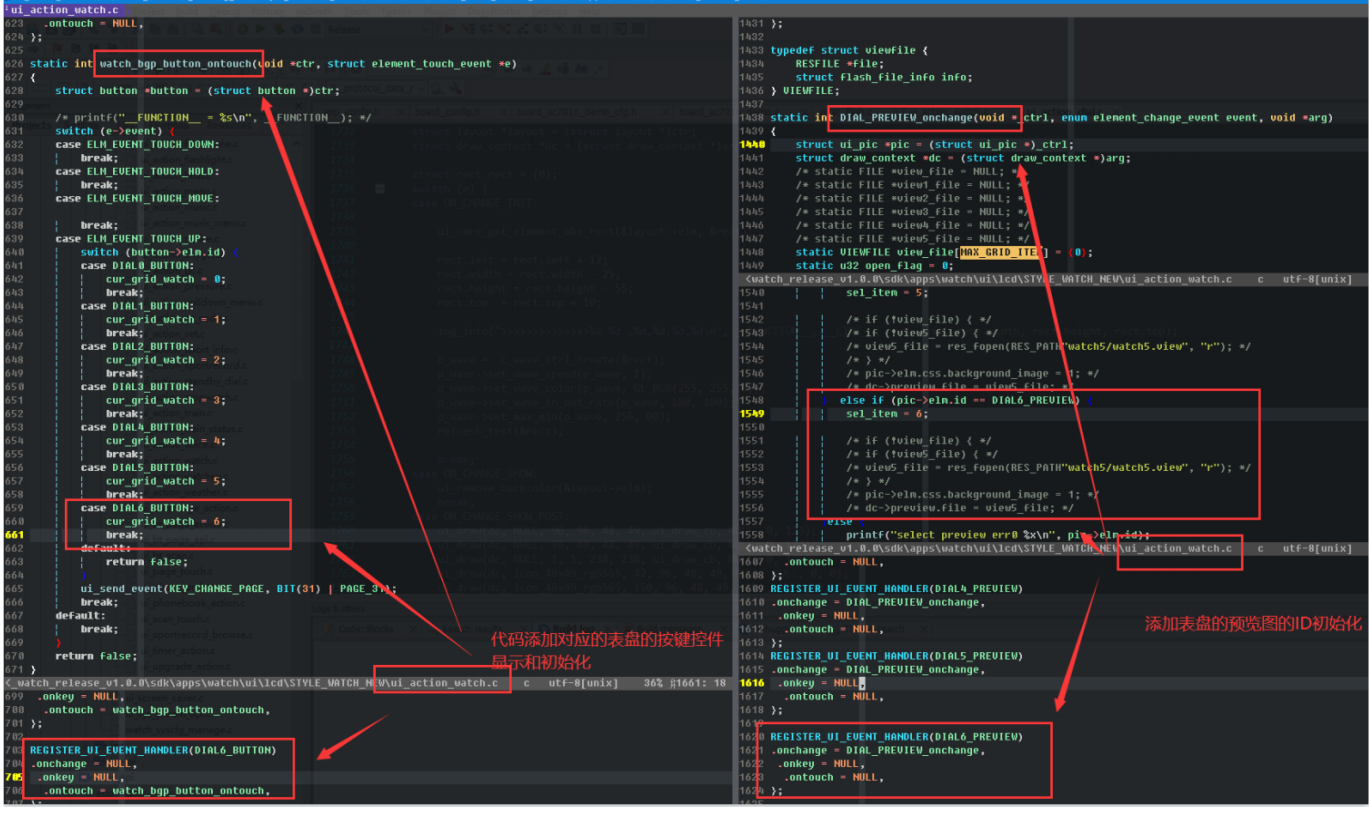
Task: Click 'case DIAL0_BUTTON:' line
Action: pos(137,266)
